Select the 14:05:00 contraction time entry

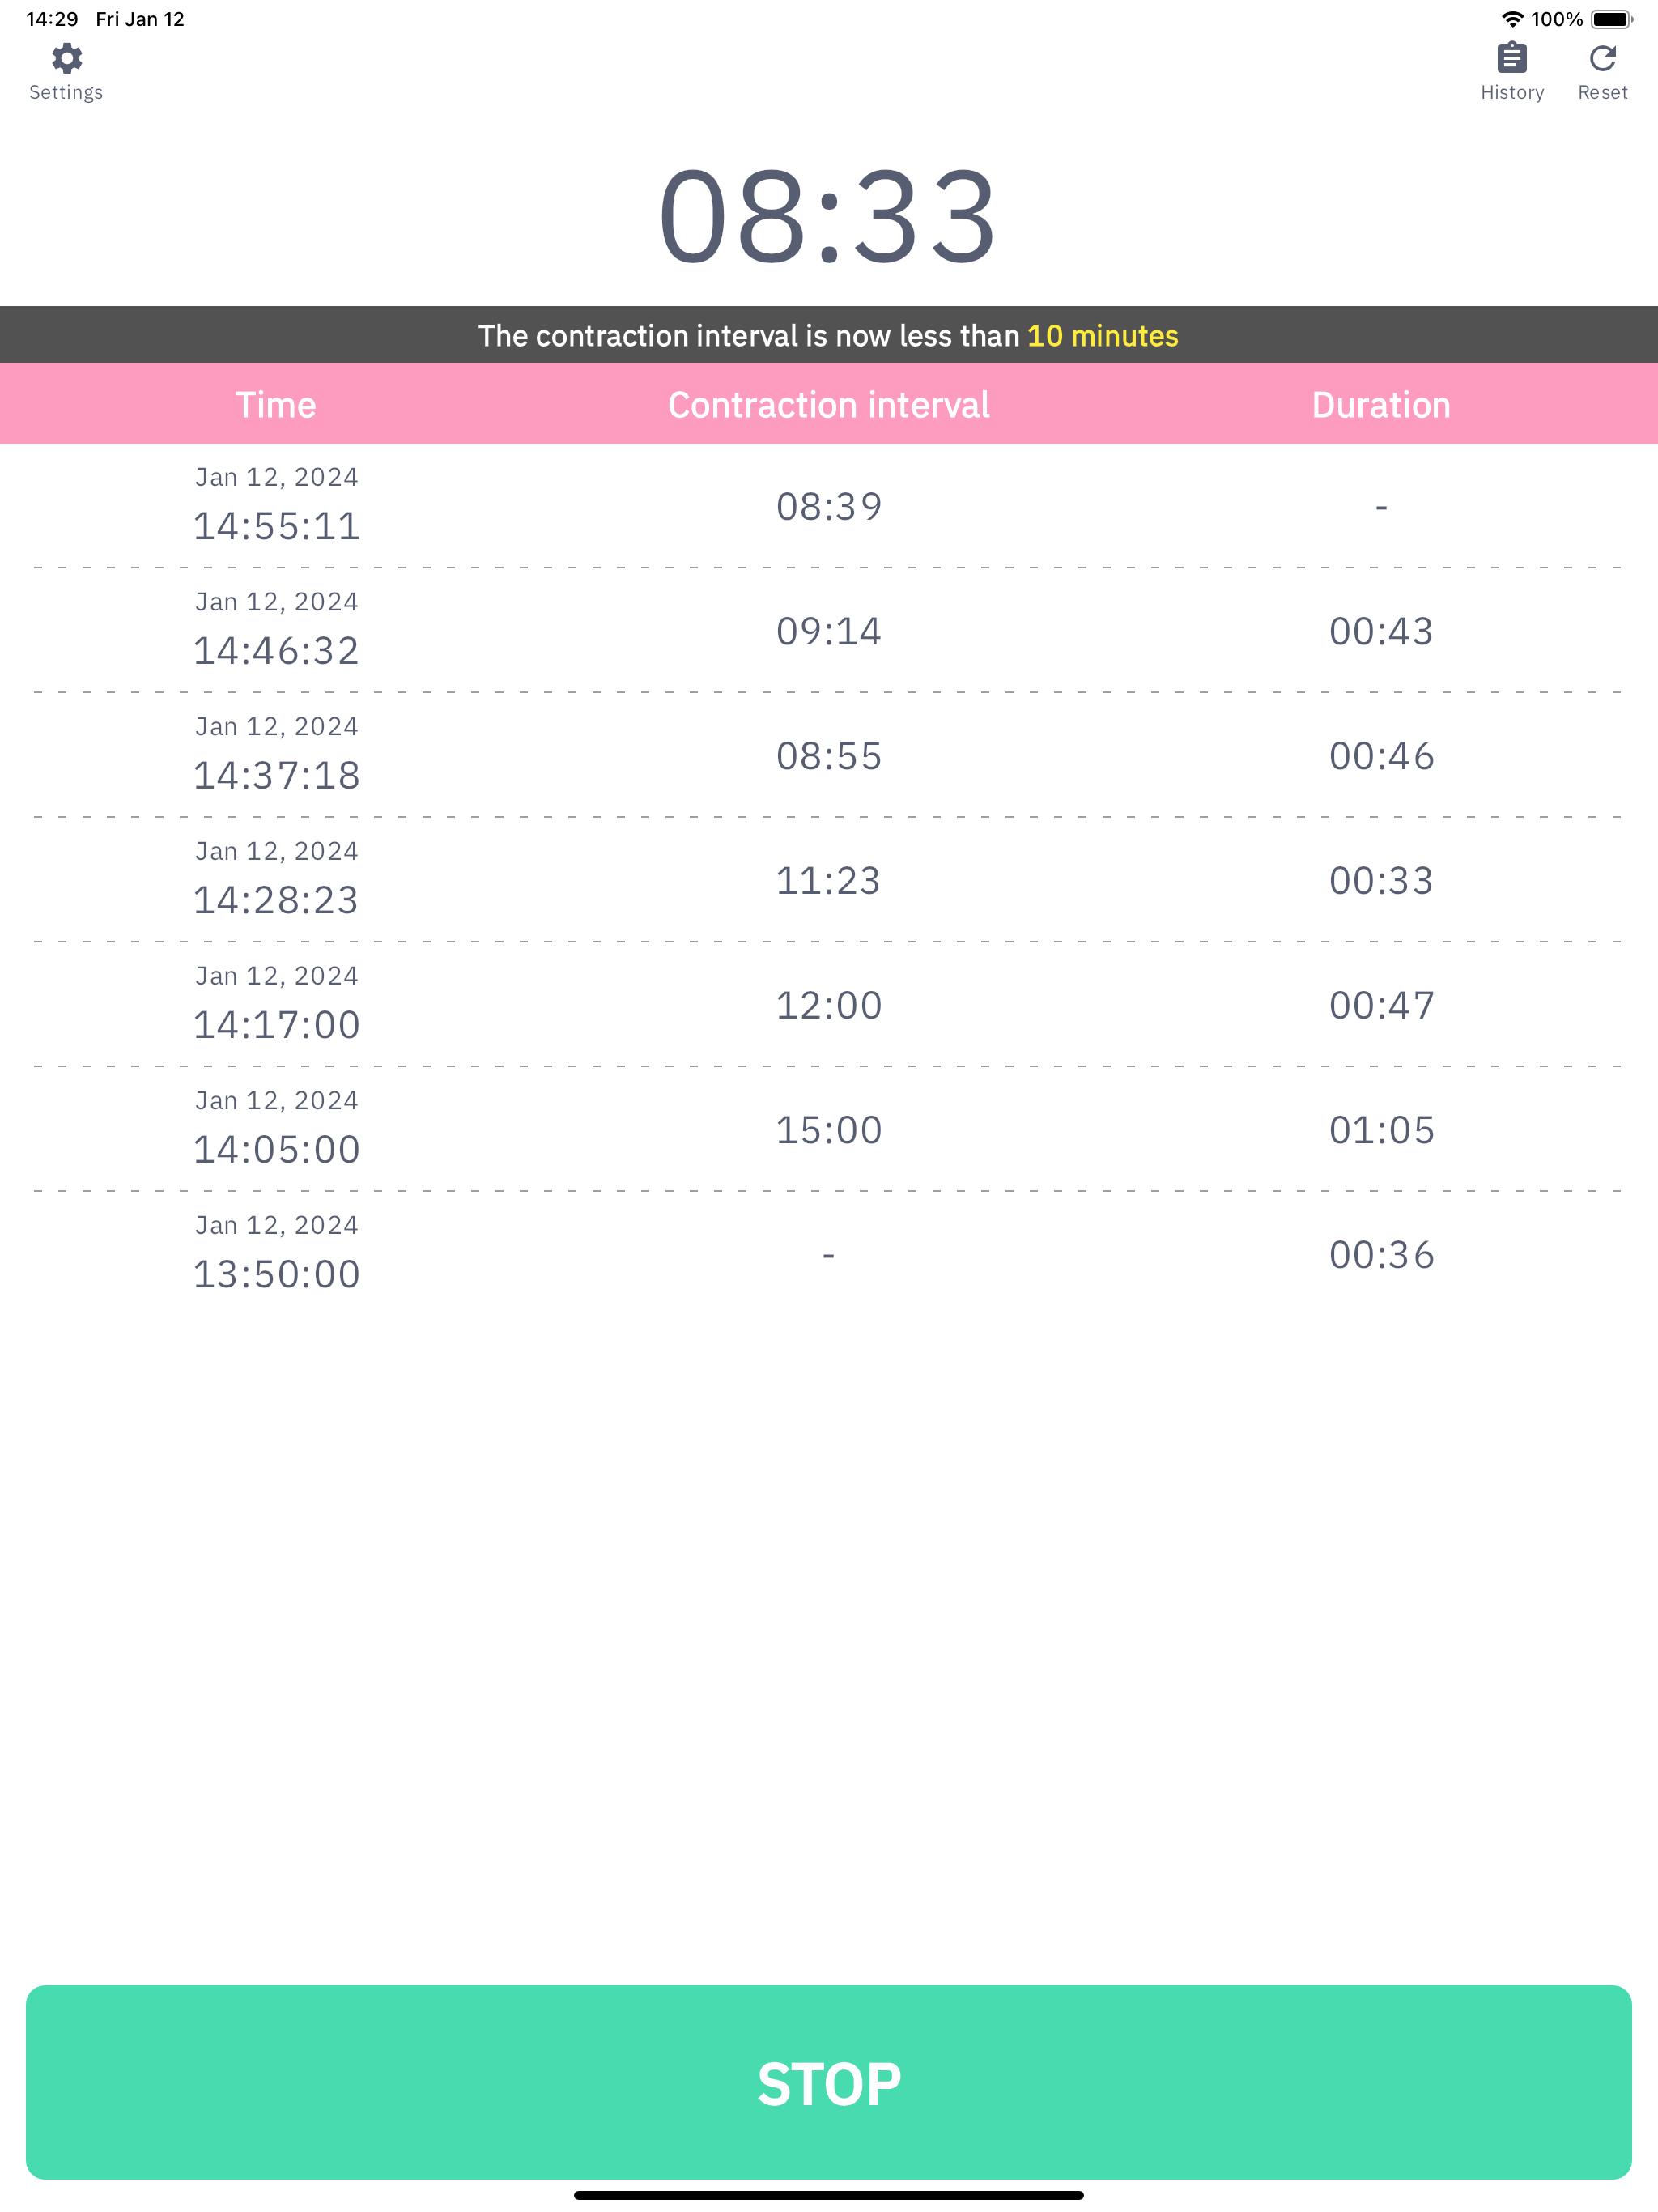(276, 1149)
